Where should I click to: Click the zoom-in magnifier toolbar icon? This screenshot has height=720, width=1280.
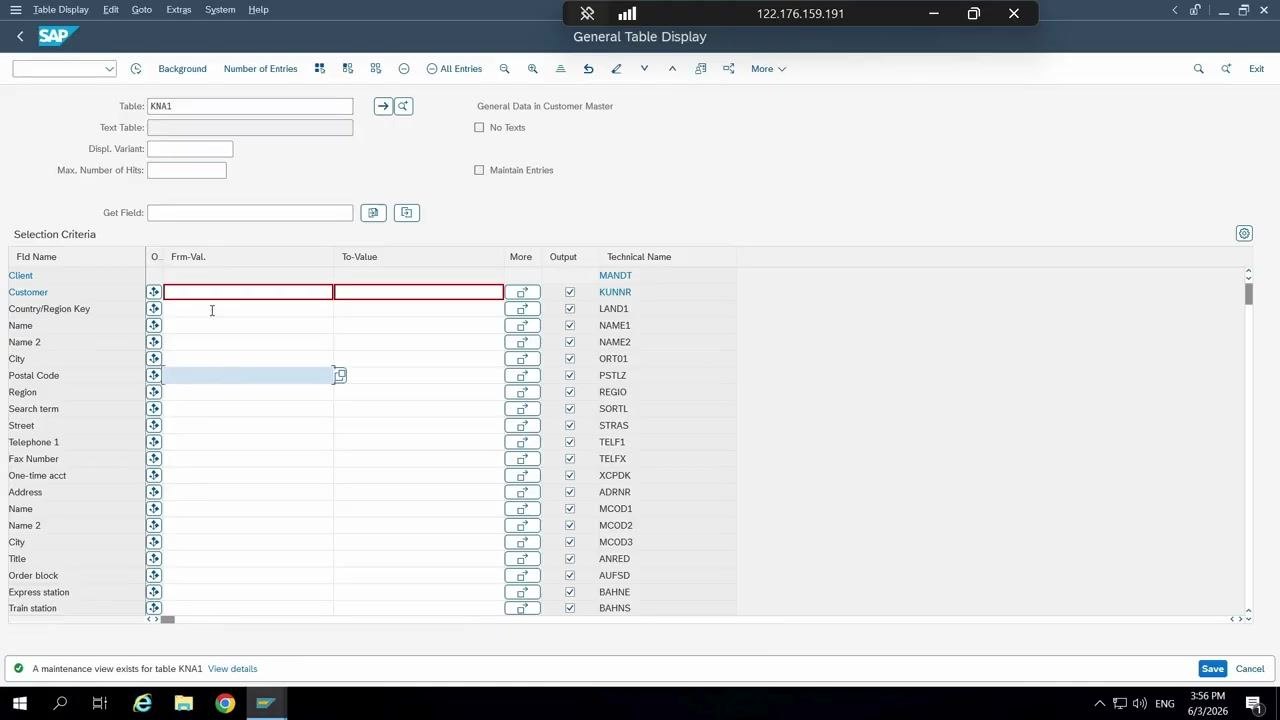532,69
